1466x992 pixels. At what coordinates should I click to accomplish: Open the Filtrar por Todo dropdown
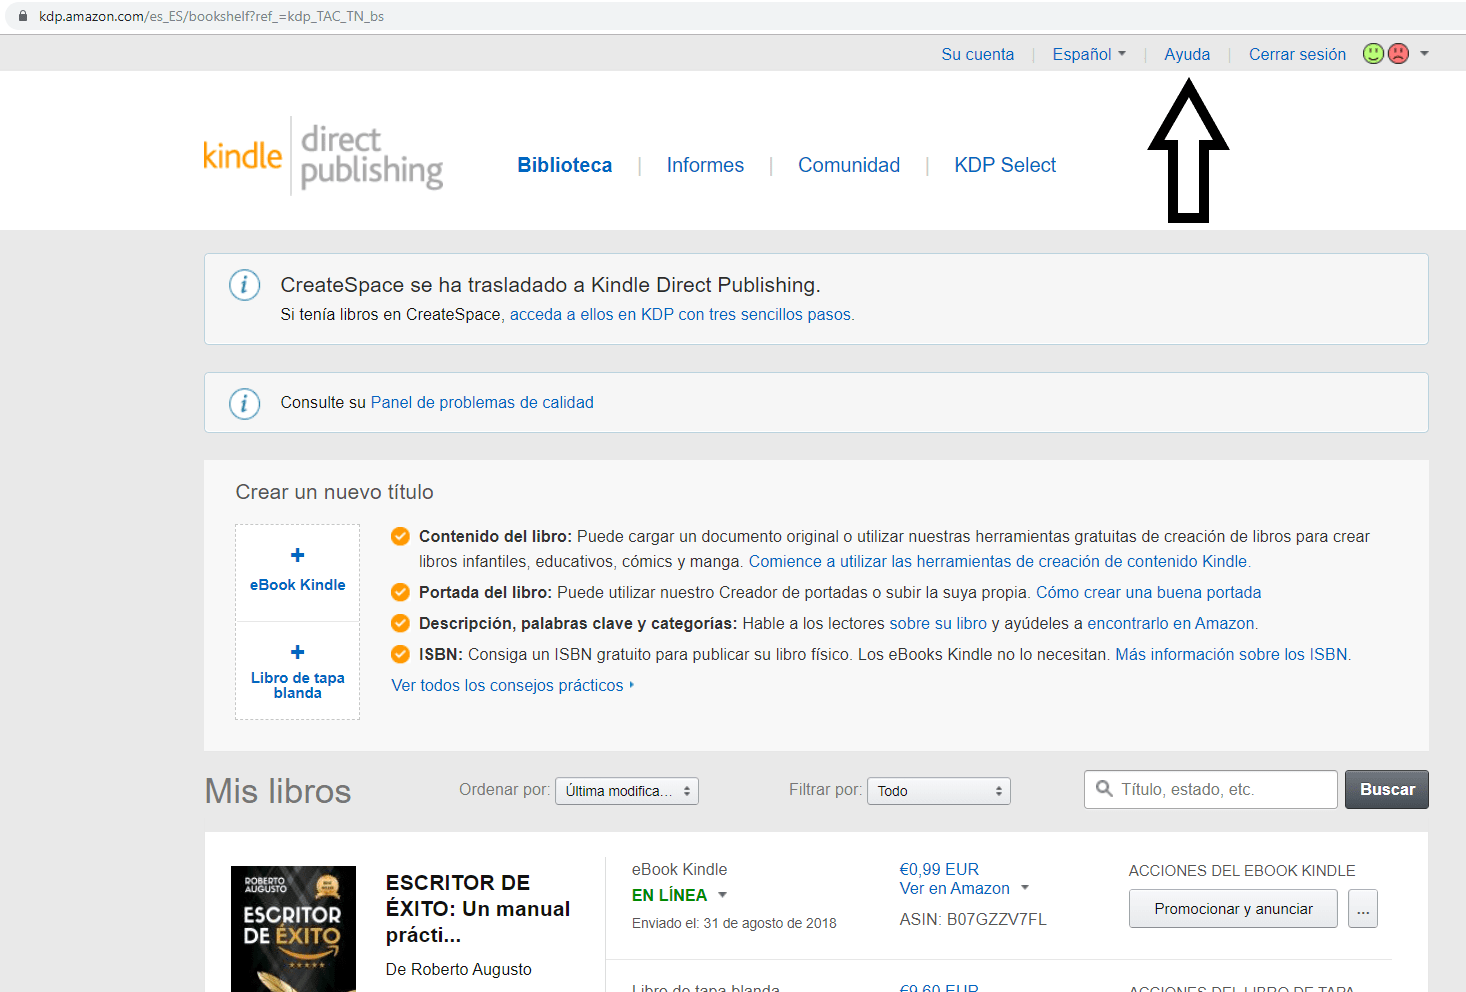click(x=939, y=791)
